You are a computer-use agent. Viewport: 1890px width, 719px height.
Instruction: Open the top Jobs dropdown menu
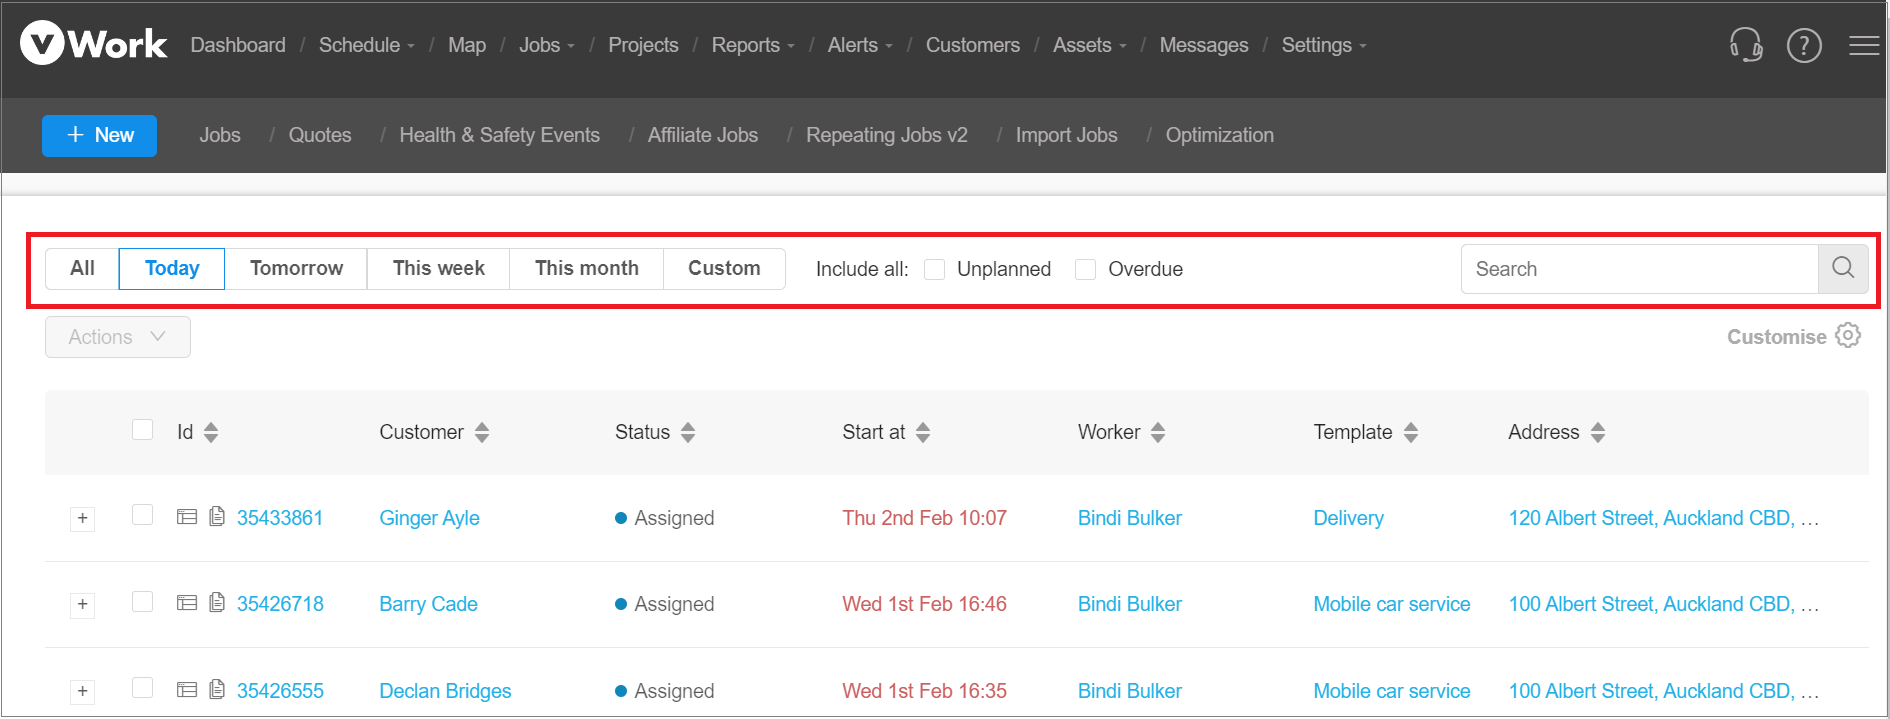[547, 45]
